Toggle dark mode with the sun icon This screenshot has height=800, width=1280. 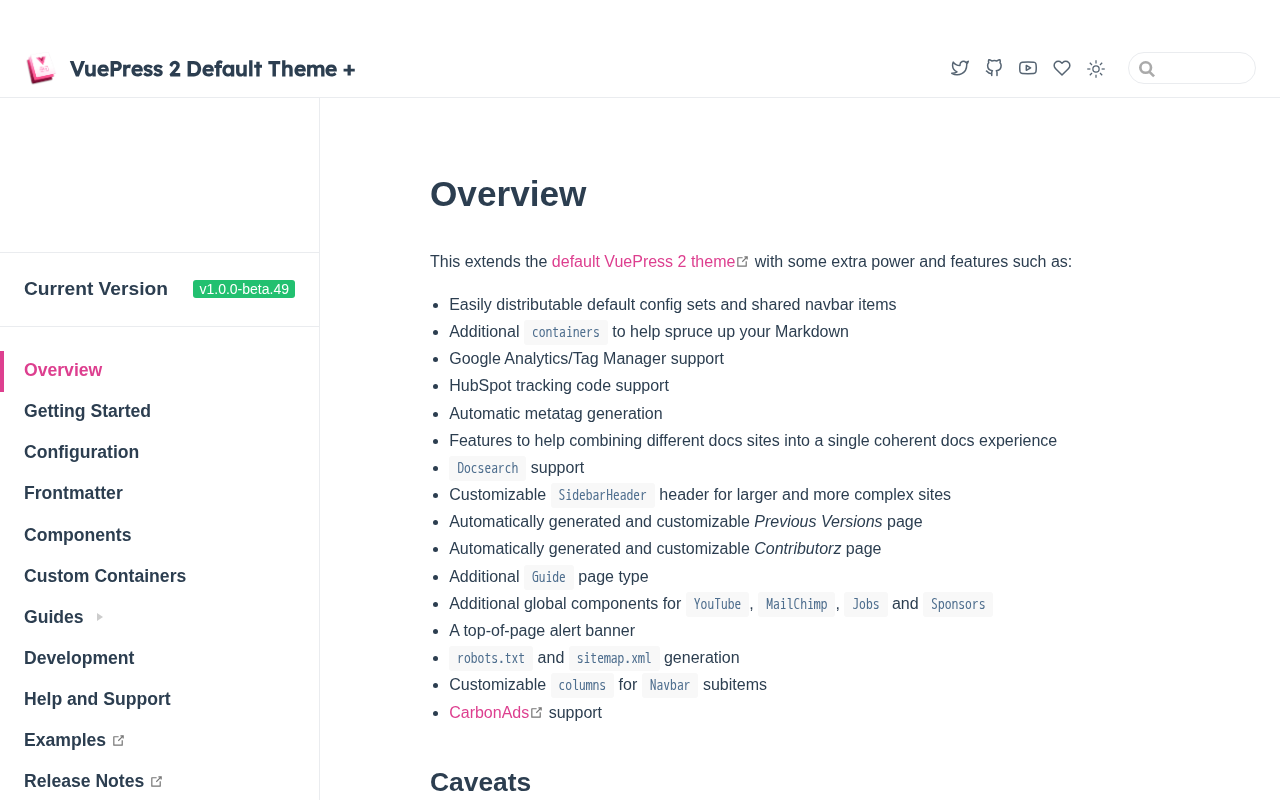click(1096, 69)
